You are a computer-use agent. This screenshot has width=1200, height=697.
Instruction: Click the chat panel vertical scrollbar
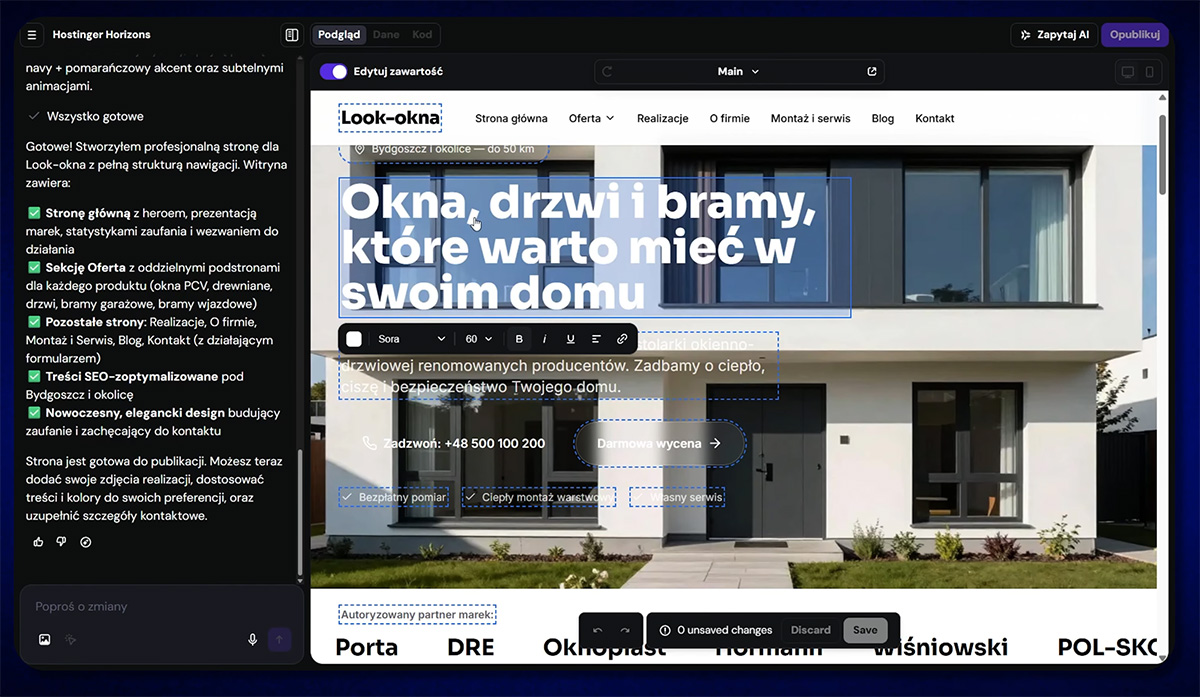click(x=300, y=516)
